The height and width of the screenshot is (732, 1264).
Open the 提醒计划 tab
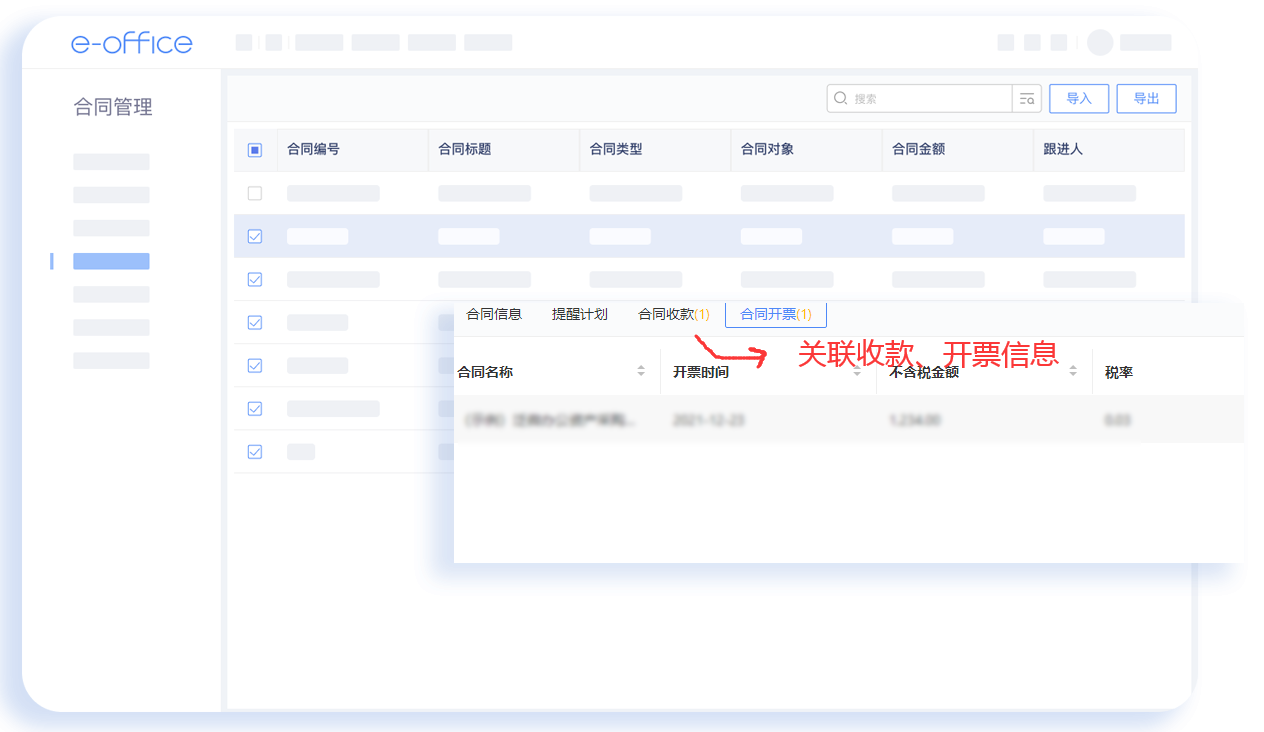580,314
